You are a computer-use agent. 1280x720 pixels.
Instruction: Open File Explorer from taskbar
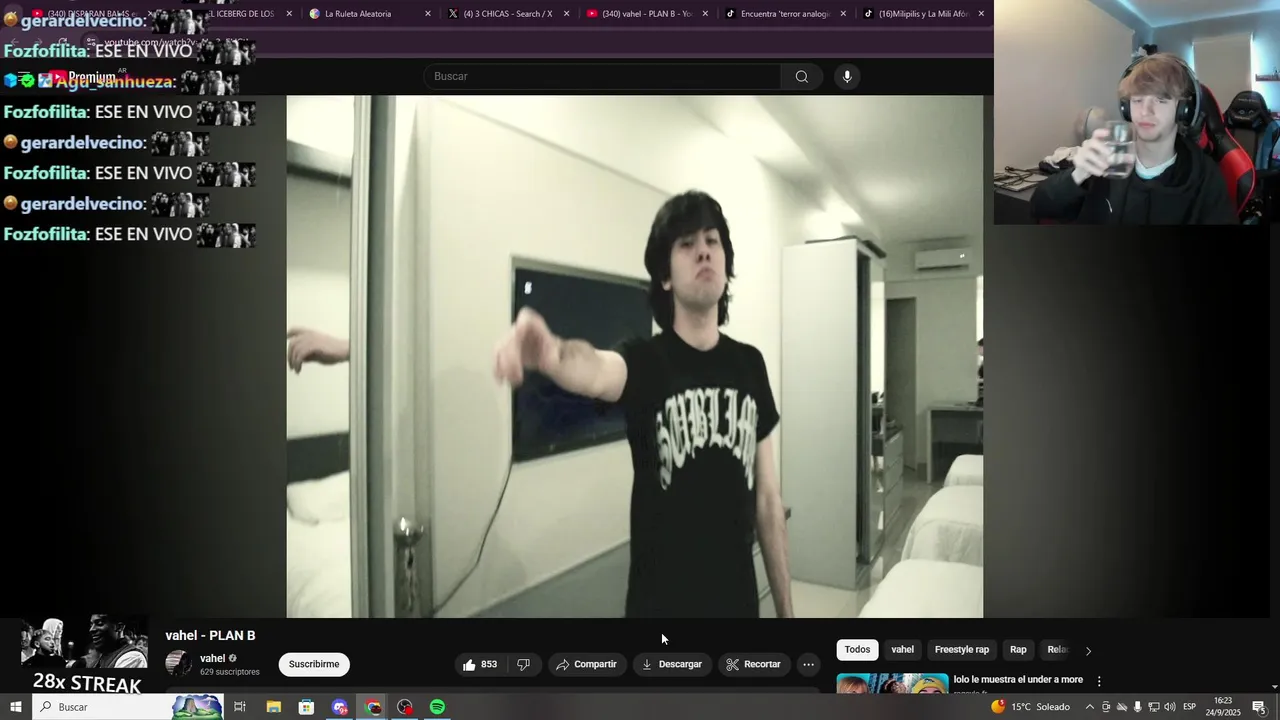[x=273, y=707]
